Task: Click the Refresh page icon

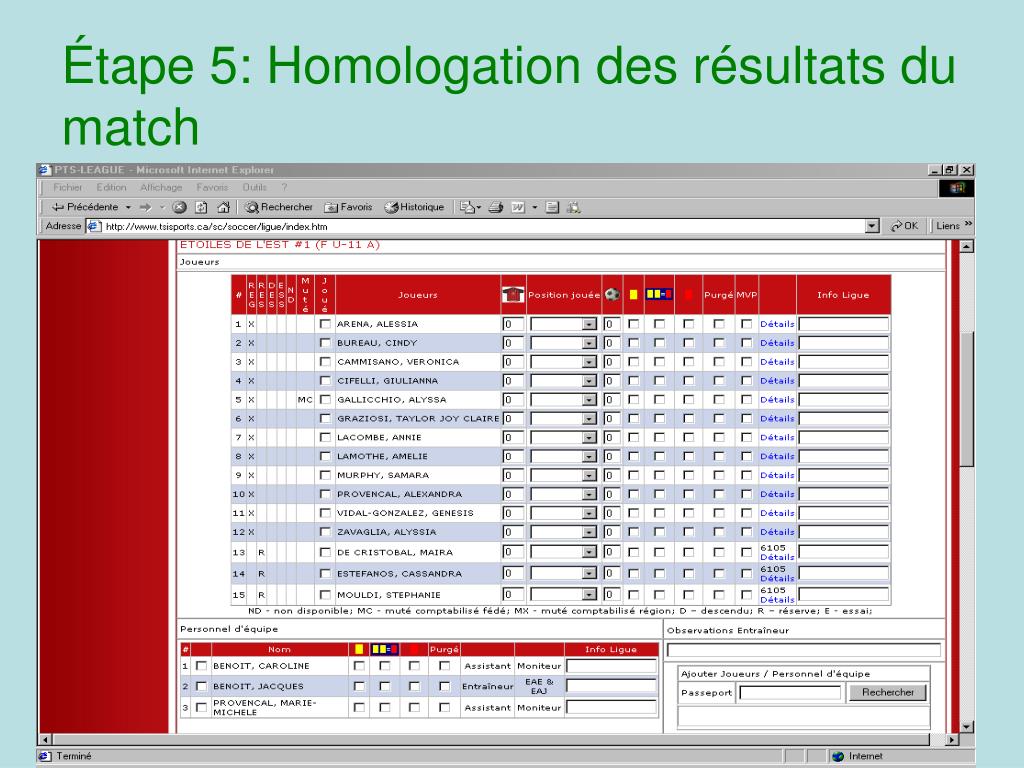Action: click(x=201, y=208)
